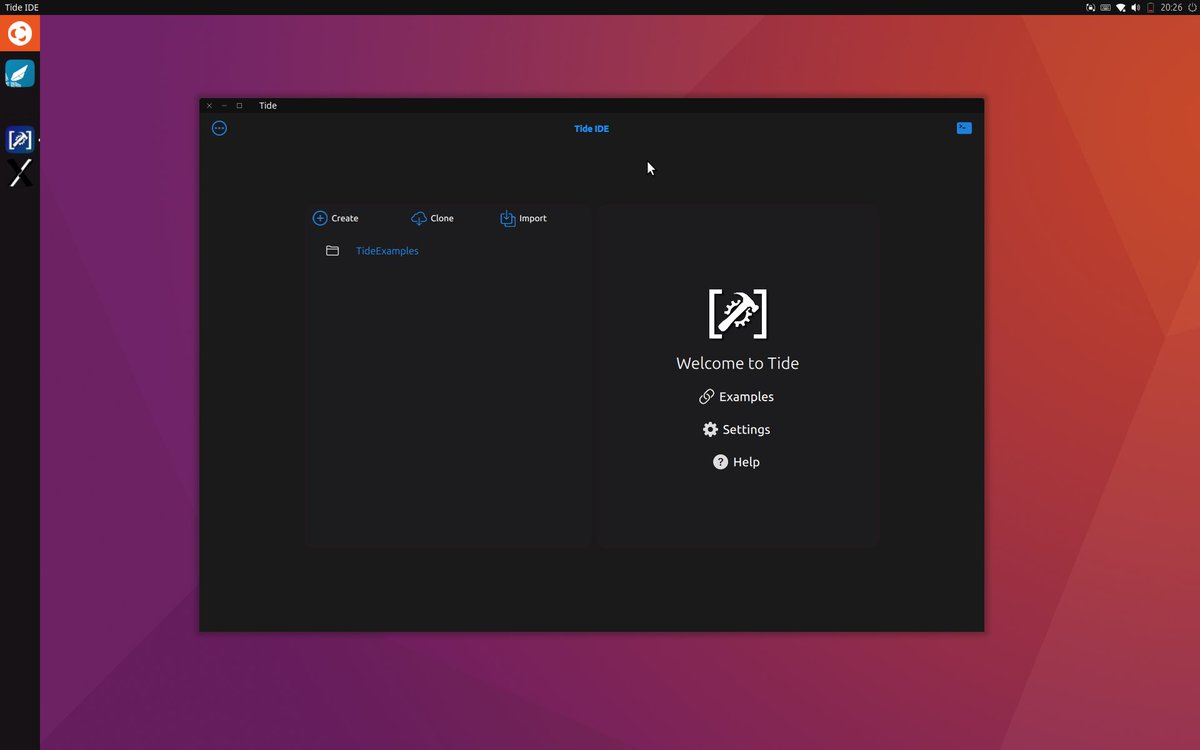Click the Create button label
Viewport: 1200px width, 750px height.
345,218
